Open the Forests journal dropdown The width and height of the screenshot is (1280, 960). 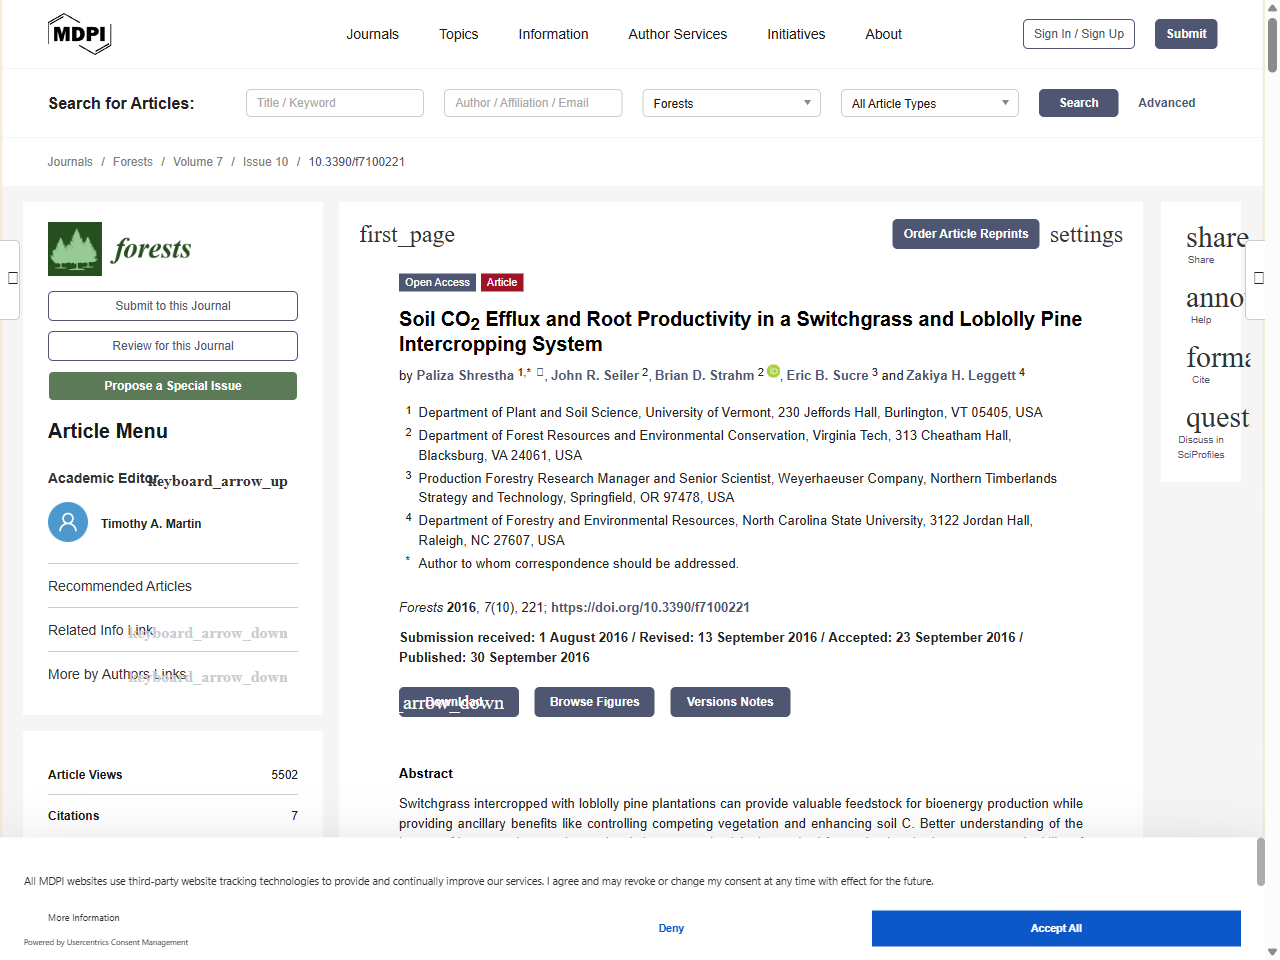tap(731, 103)
